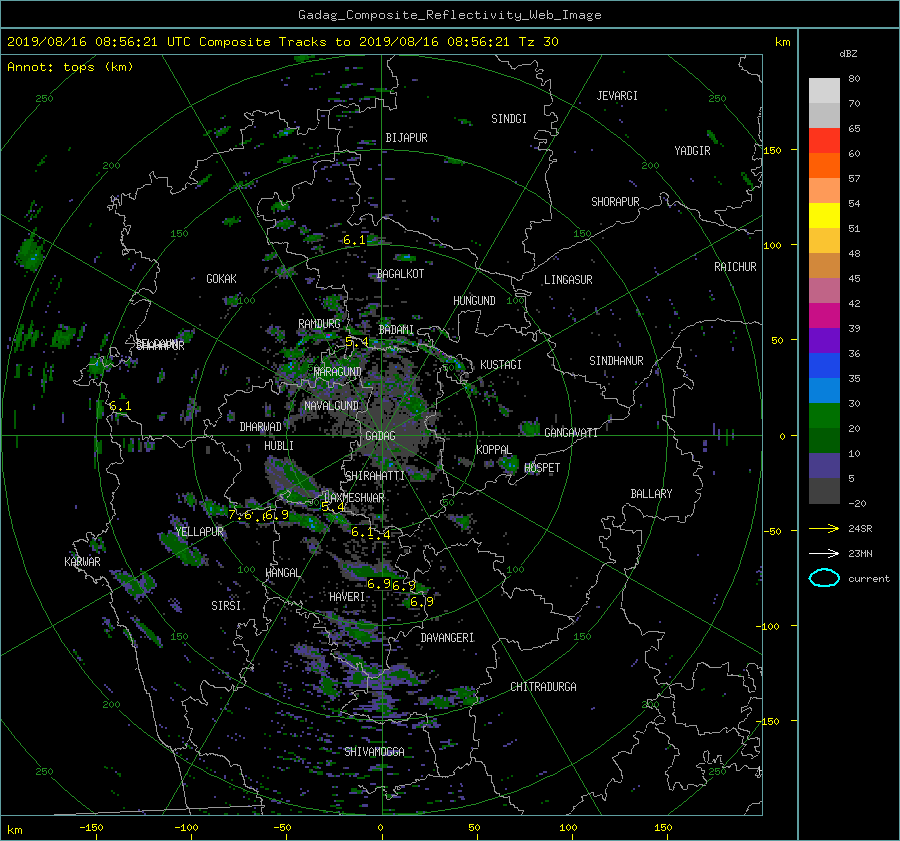Image resolution: width=900 pixels, height=841 pixels.
Task: Select the red 60 dBZ color swatch
Action: click(824, 141)
